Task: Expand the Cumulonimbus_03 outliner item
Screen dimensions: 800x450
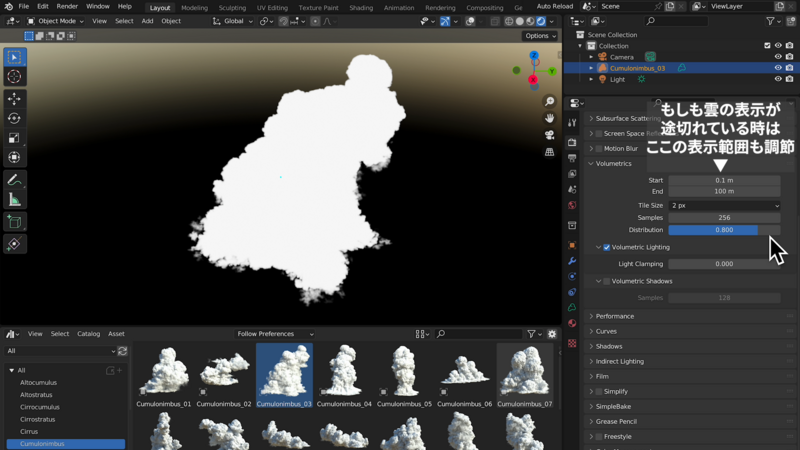Action: (591, 68)
